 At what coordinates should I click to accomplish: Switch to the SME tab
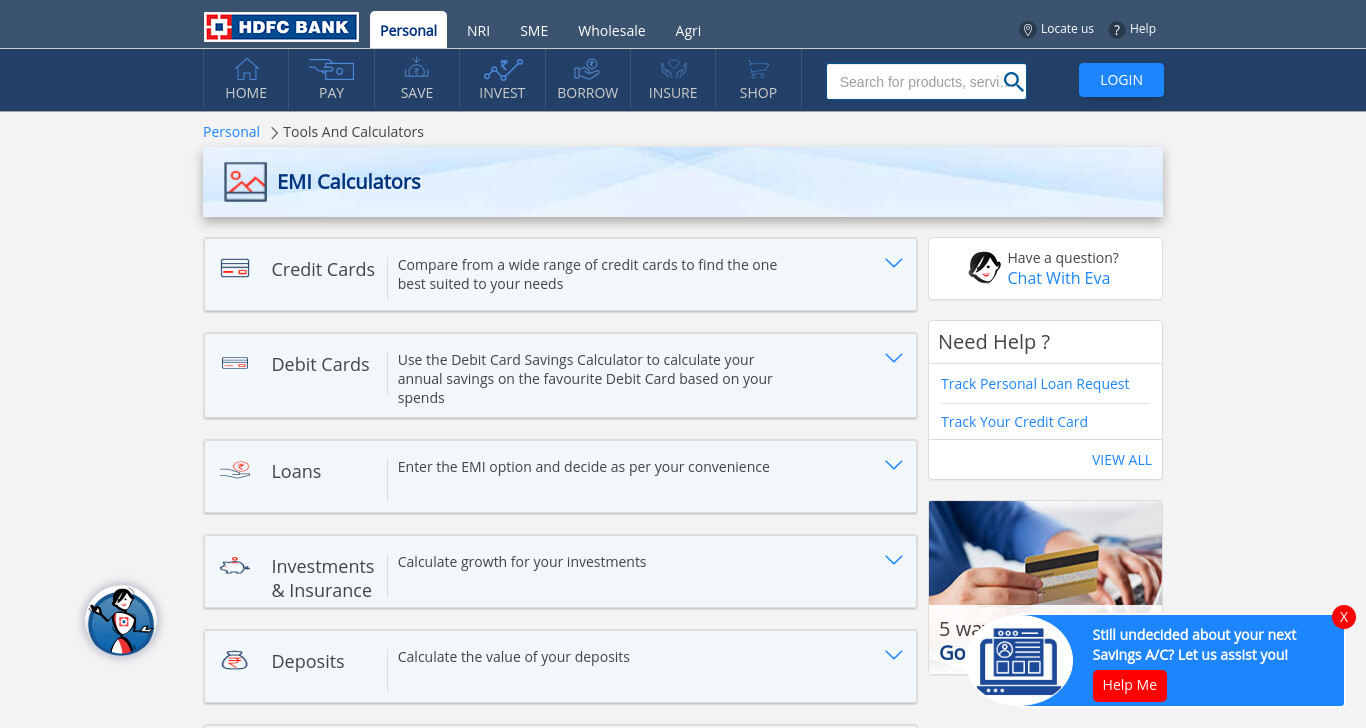click(x=534, y=31)
